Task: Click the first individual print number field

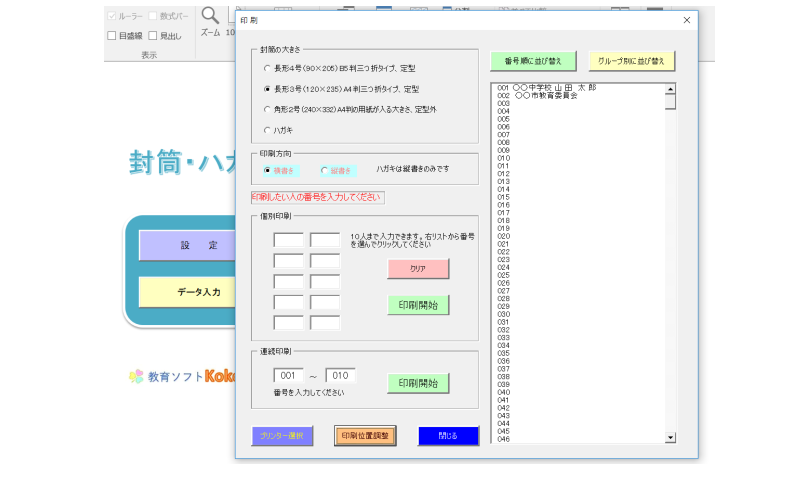Action: tap(289, 240)
